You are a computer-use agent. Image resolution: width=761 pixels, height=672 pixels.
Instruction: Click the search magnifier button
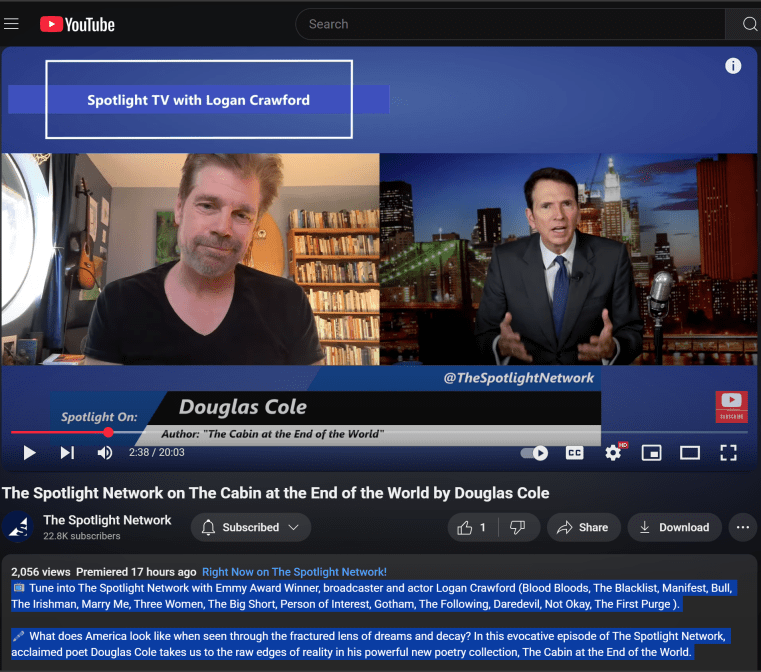[x=748, y=24]
